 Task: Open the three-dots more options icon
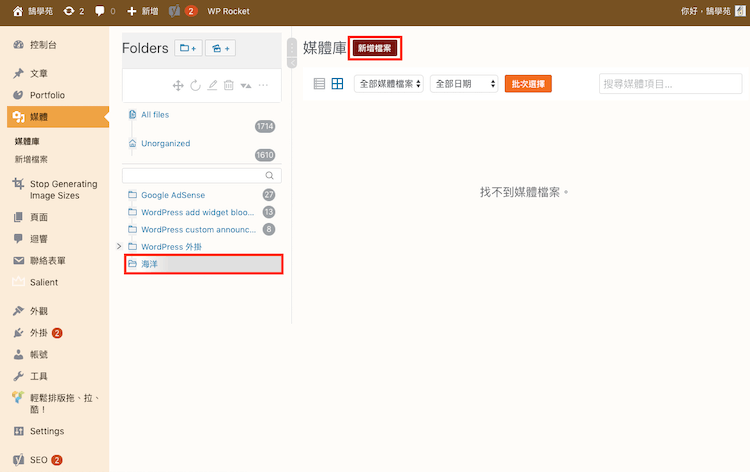click(263, 86)
